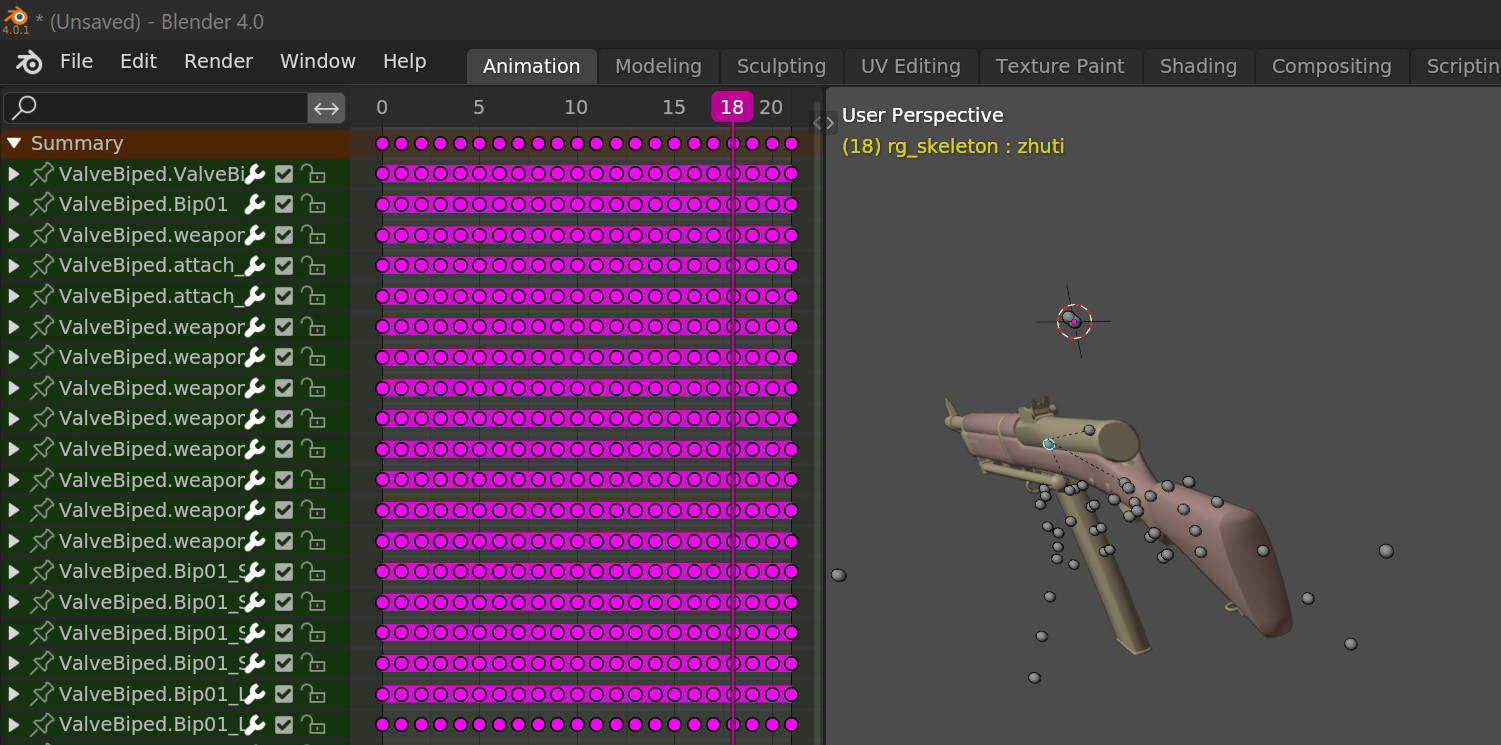Screen dimensions: 1501x745
Task: Expand the ValveBiped.ValveBi channel row
Action: [14, 174]
